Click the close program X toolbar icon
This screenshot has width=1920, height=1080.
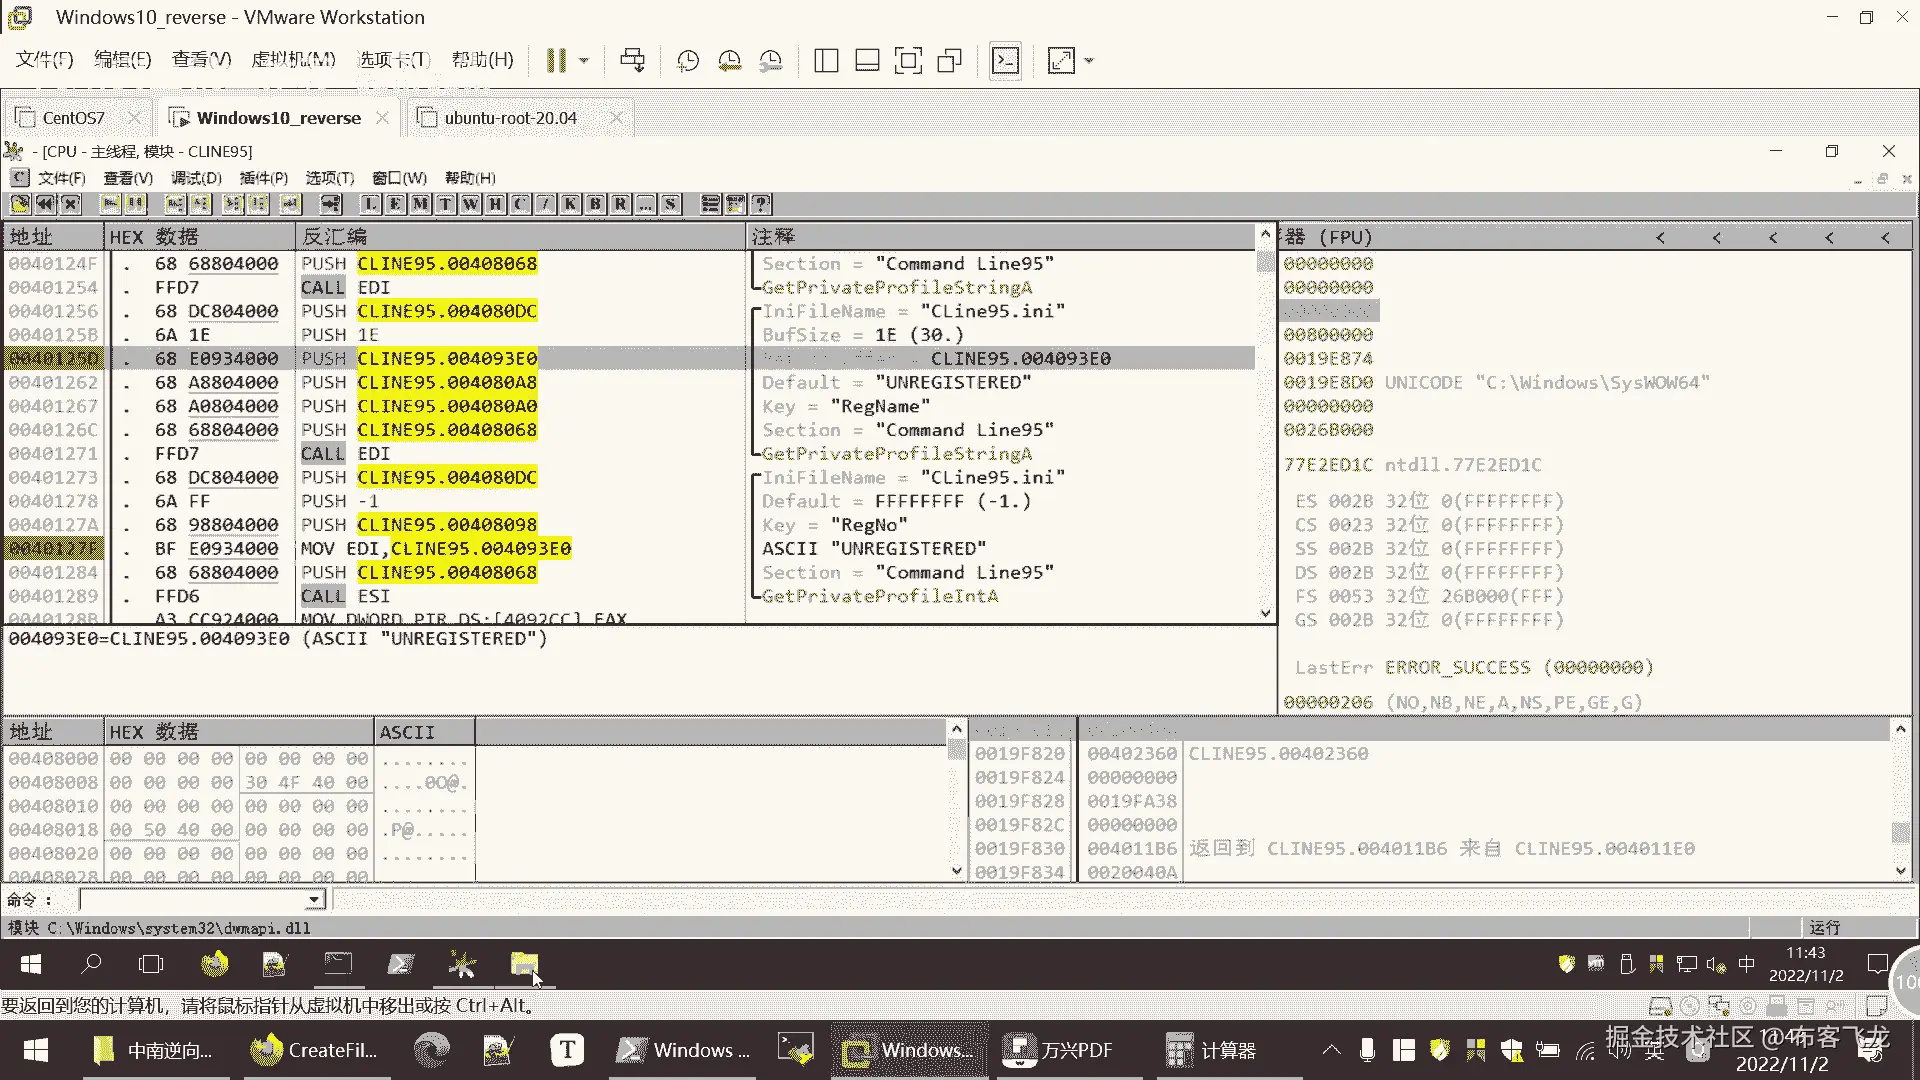[x=70, y=204]
